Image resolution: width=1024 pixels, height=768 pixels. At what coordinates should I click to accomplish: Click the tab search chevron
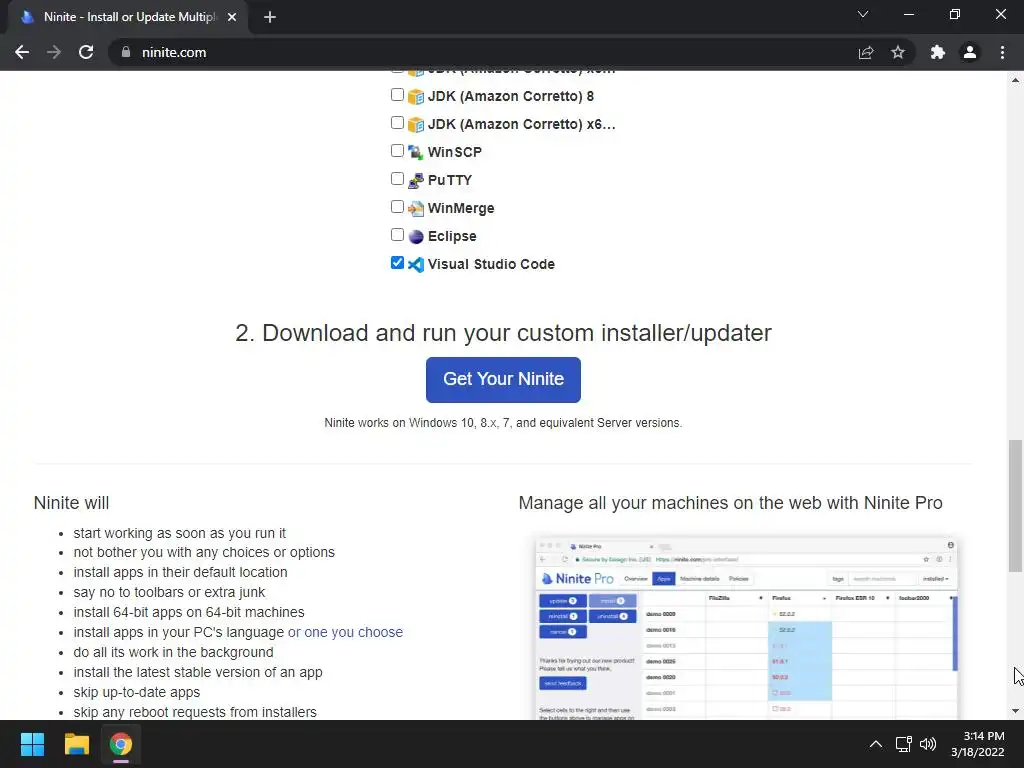[x=863, y=14]
